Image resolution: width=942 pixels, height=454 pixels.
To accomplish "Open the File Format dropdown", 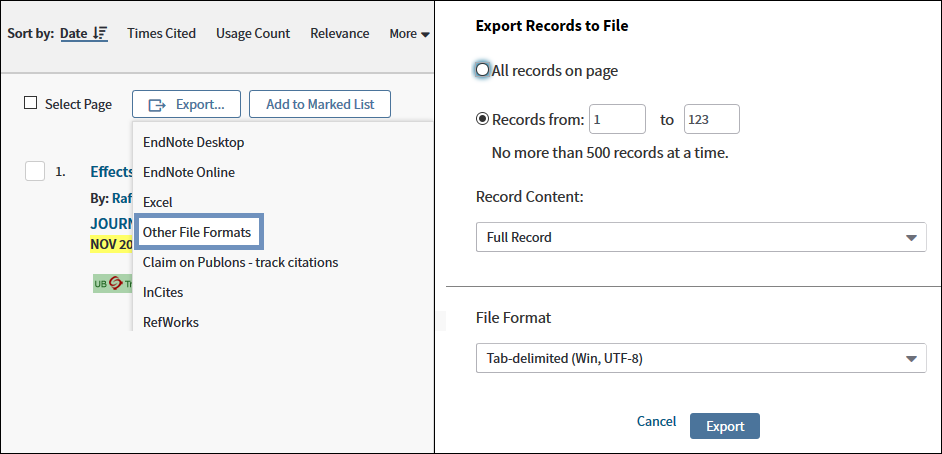I will [700, 357].
